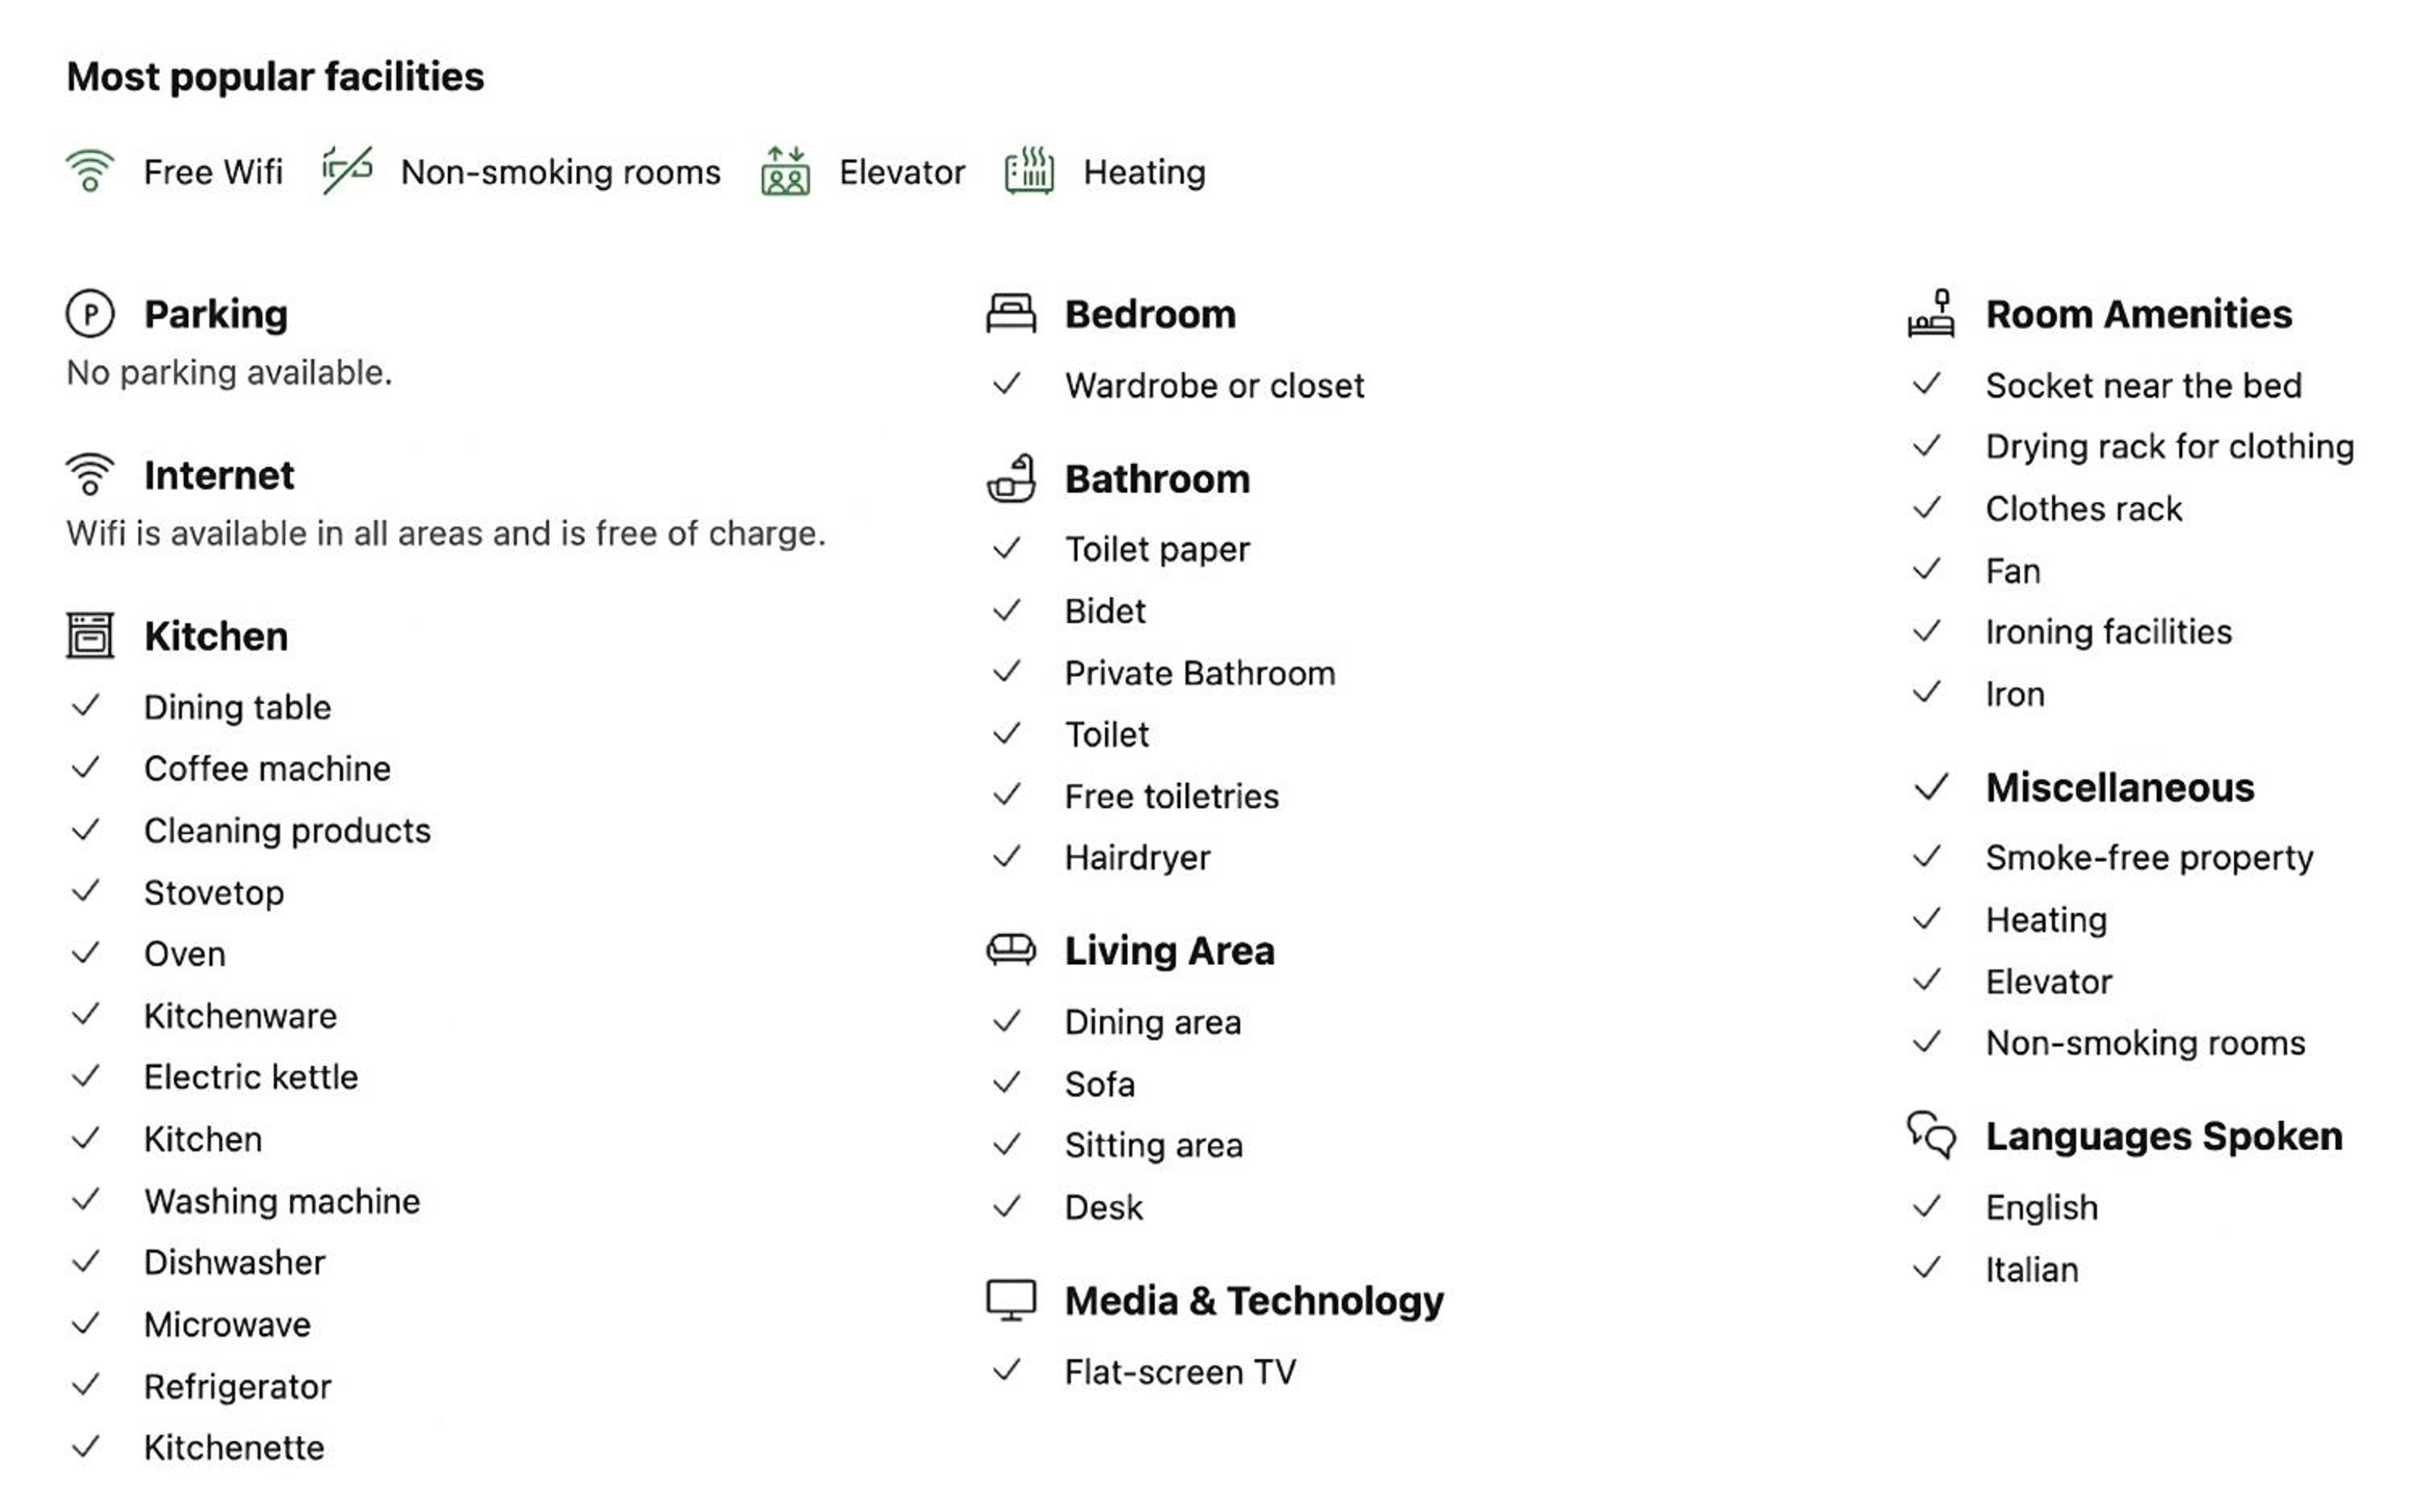Click the Non-smoking rooms icon
The image size is (2416, 1512).
pos(347,170)
